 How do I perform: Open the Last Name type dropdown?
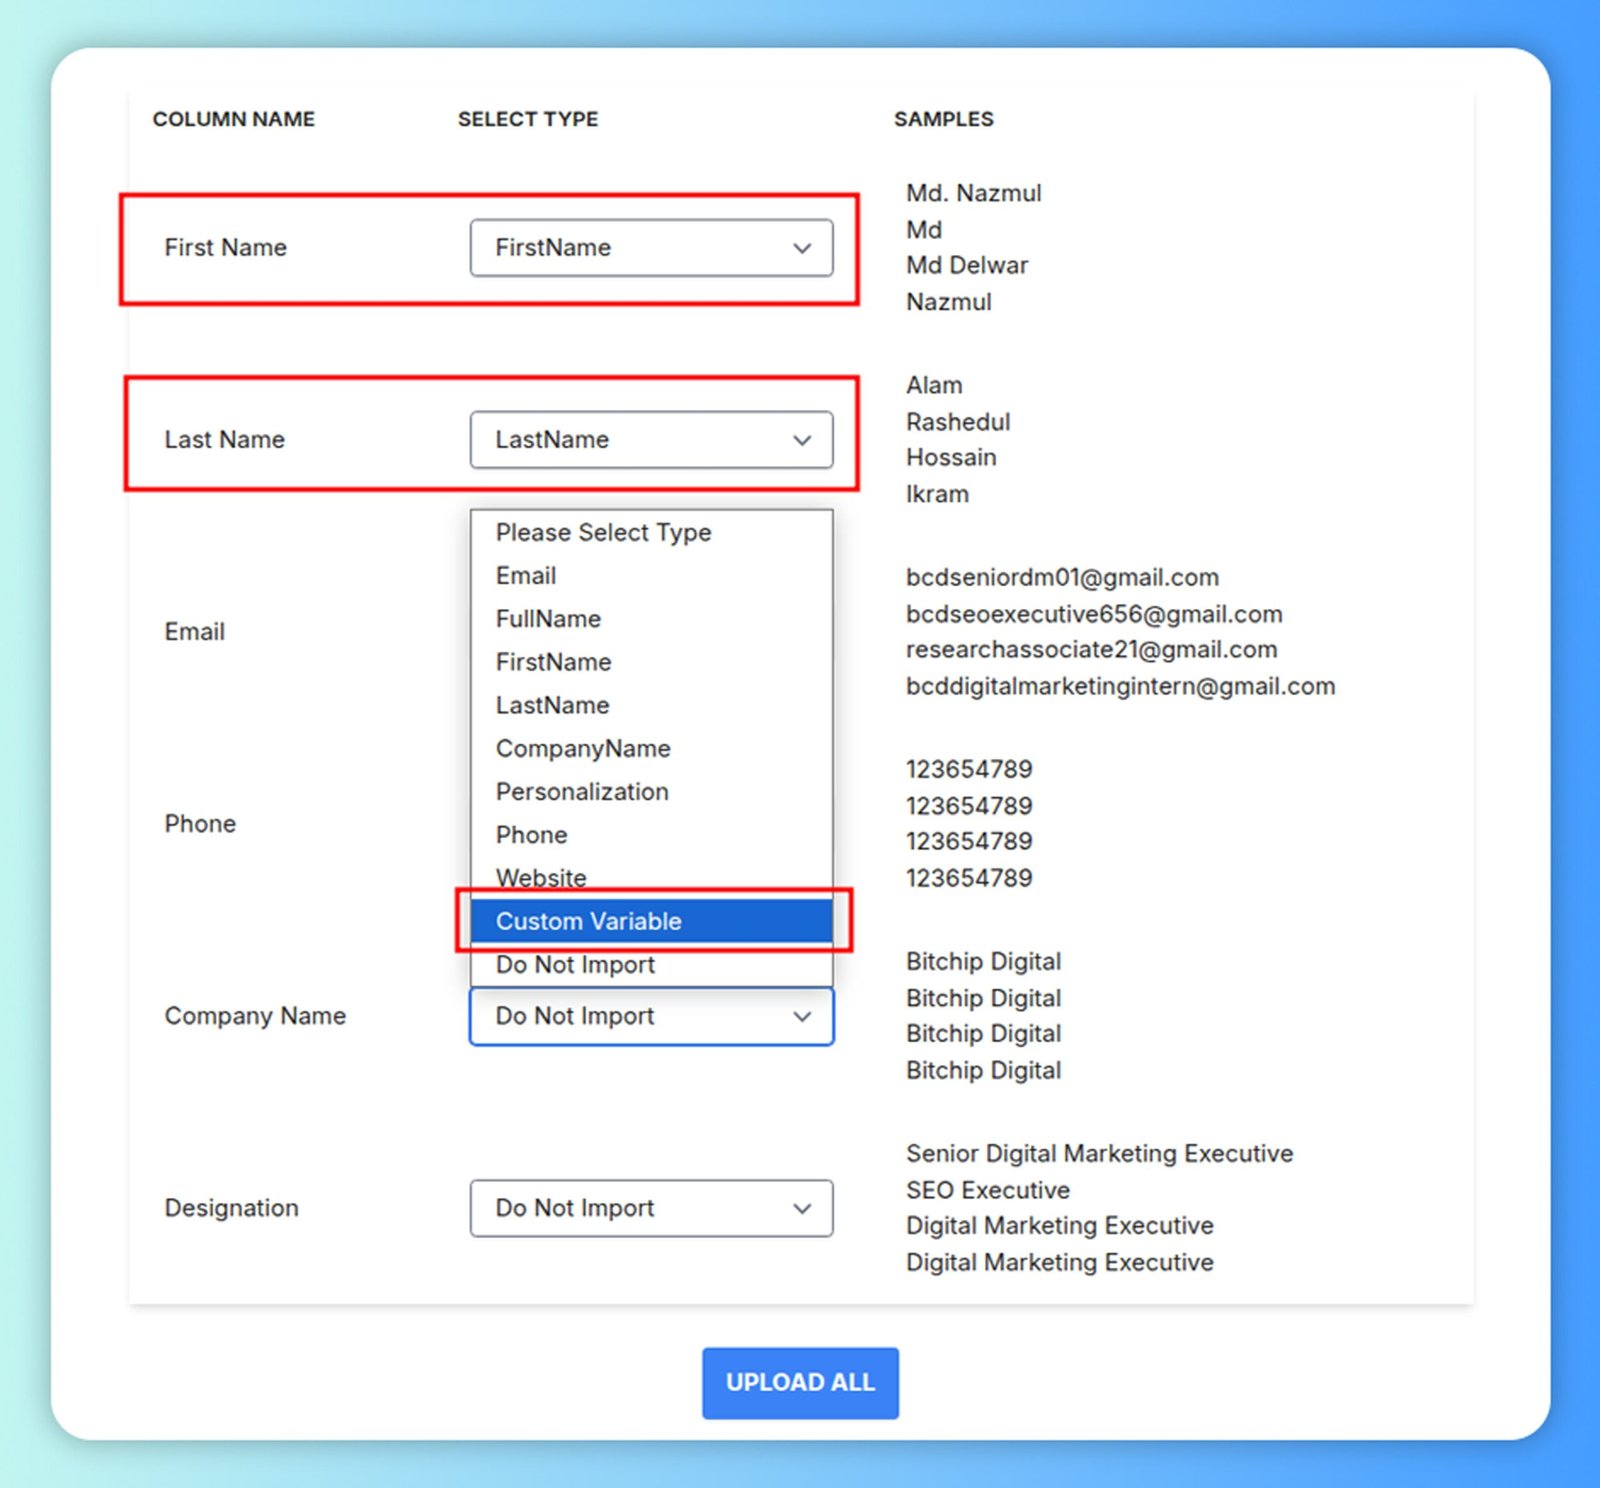point(650,440)
